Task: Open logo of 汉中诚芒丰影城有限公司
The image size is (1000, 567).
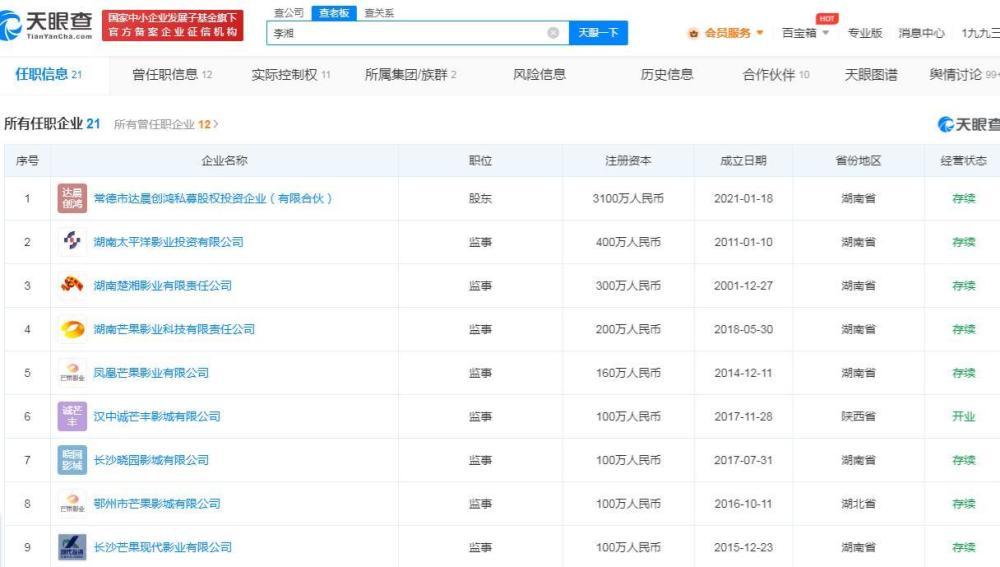Action: coord(72,416)
